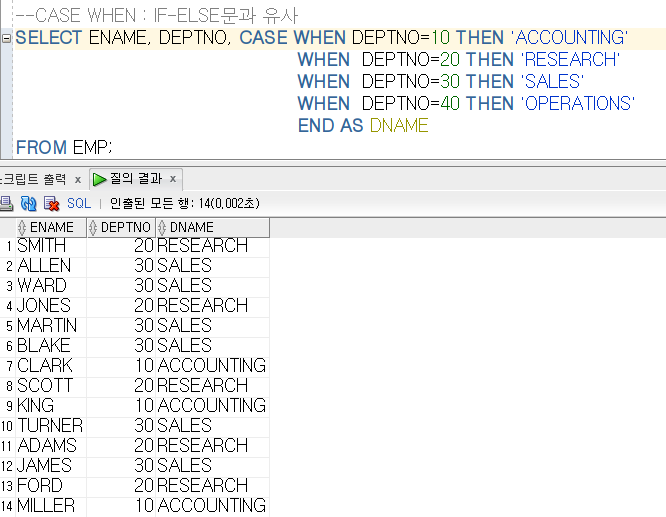Image resolution: width=666 pixels, height=517 pixels.
Task: Click the 'ACCOUNTING' string in the editor
Action: [571, 38]
